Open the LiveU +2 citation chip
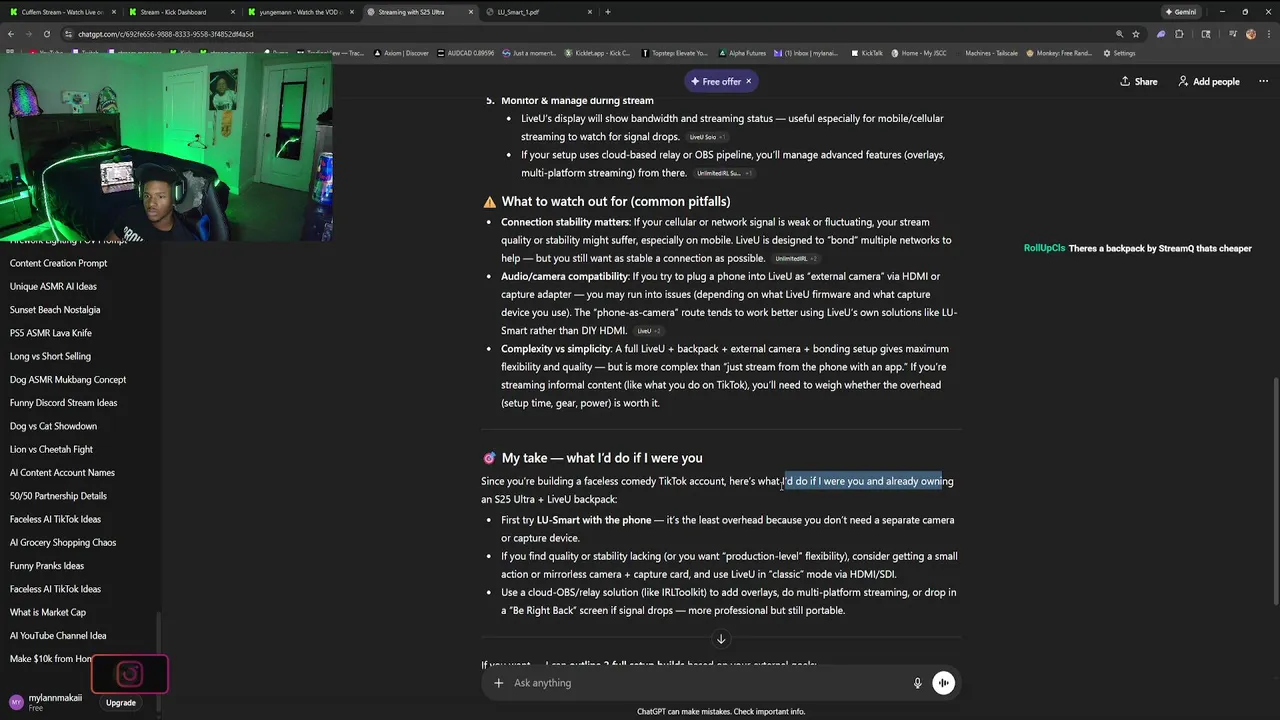The image size is (1280, 720). pyautogui.click(x=648, y=331)
